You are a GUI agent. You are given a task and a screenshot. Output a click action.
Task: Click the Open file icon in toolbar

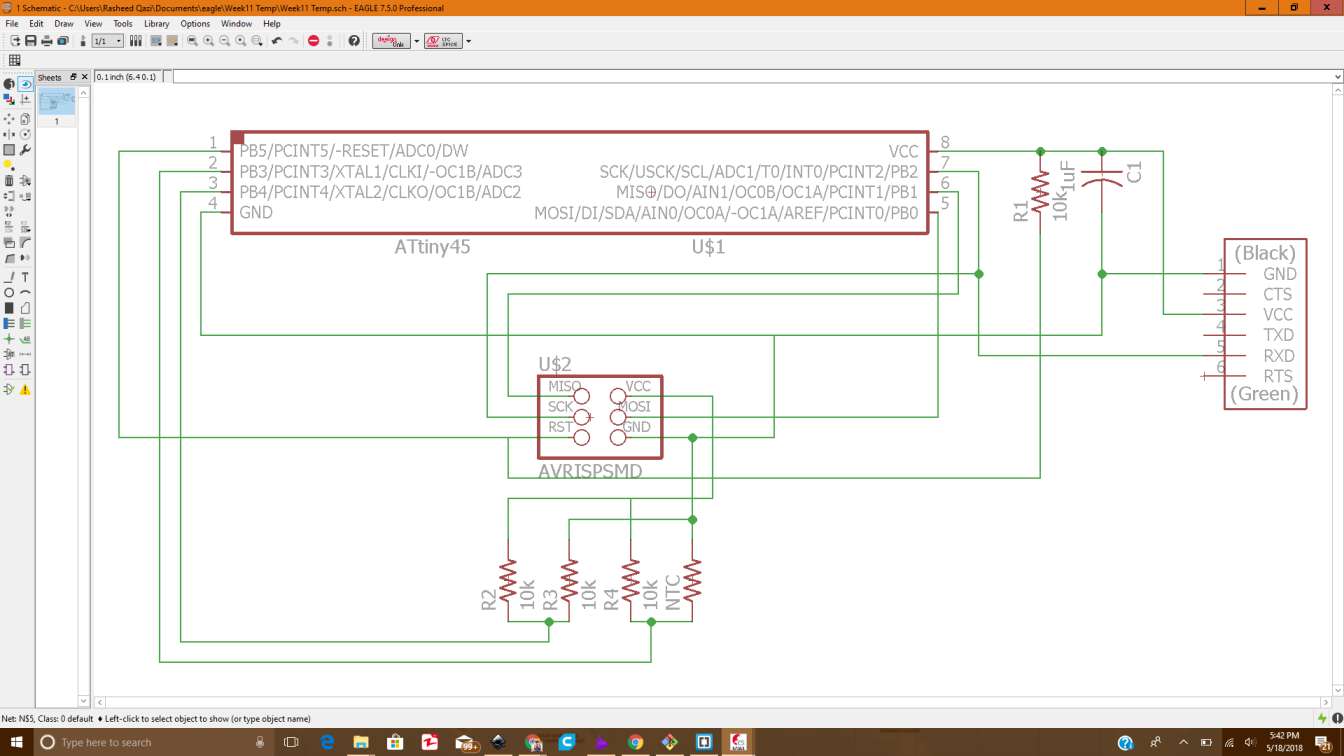15,41
